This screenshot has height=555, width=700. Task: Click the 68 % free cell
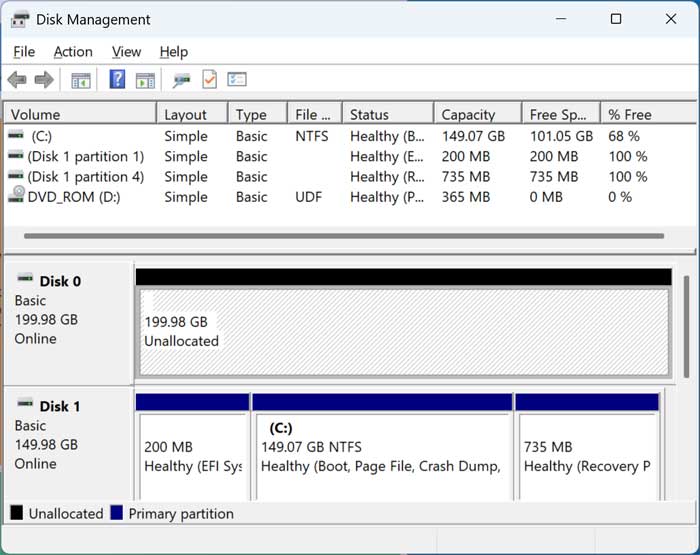pos(624,136)
